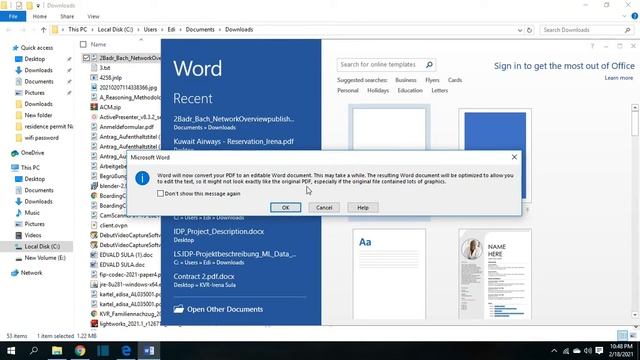Click the Refresh icon in address bar
The image size is (640, 360).
click(529, 30)
